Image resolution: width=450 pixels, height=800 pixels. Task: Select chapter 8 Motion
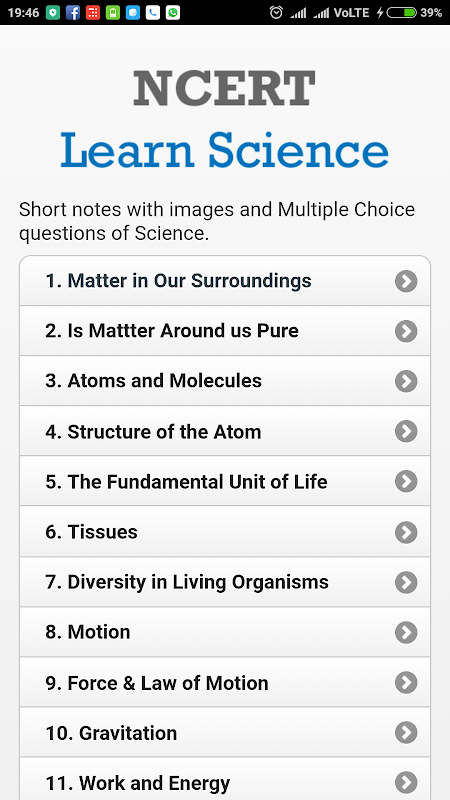tap(225, 632)
